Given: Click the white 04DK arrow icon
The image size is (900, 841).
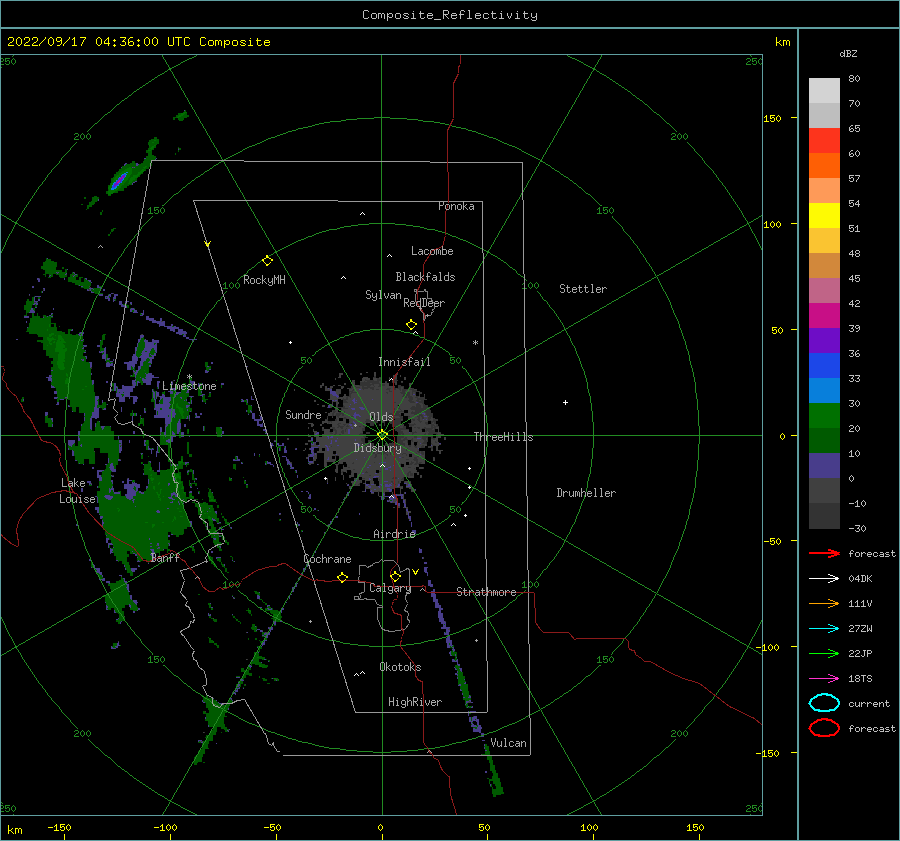Looking at the screenshot, I should 824,579.
